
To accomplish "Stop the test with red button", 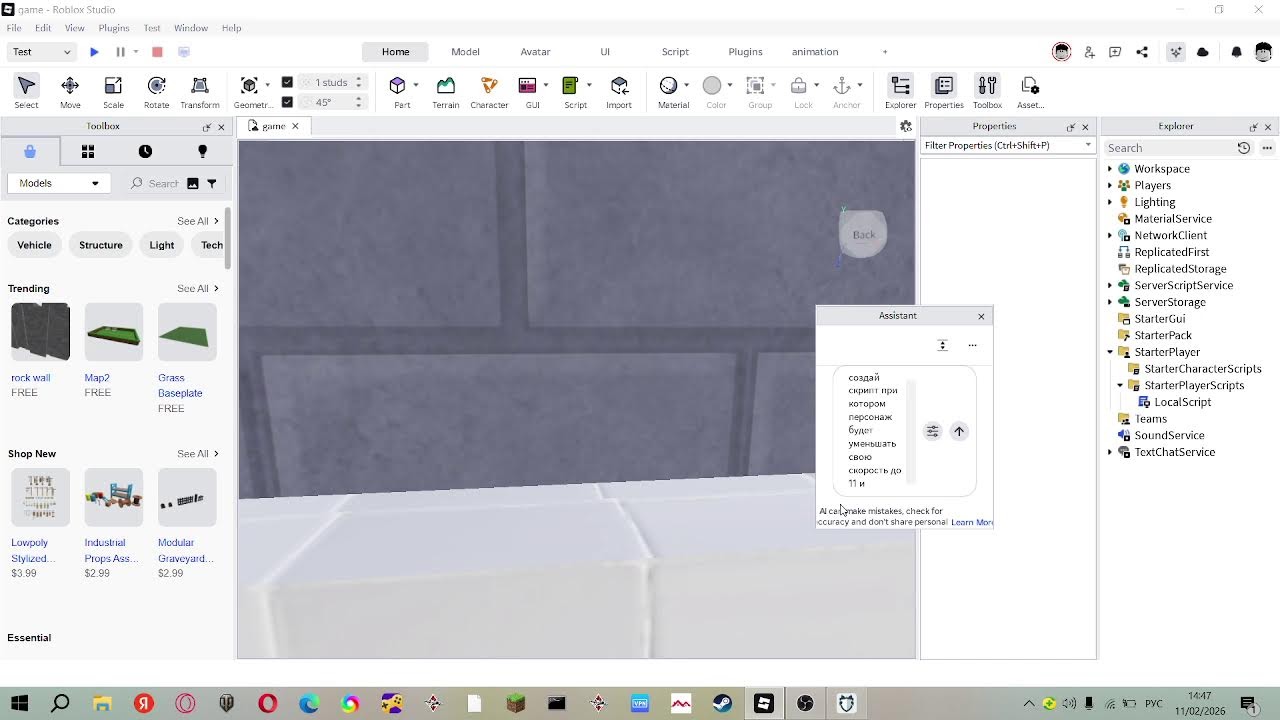I will (157, 52).
